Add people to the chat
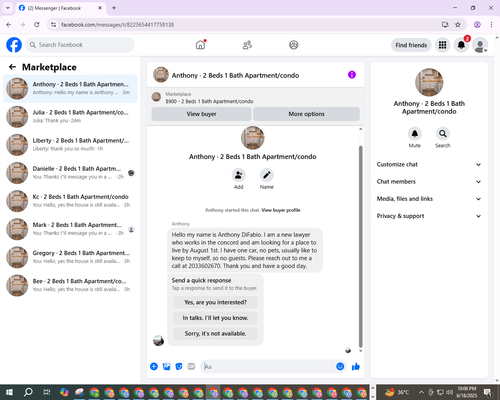This screenshot has width=500, height=400. tap(238, 175)
